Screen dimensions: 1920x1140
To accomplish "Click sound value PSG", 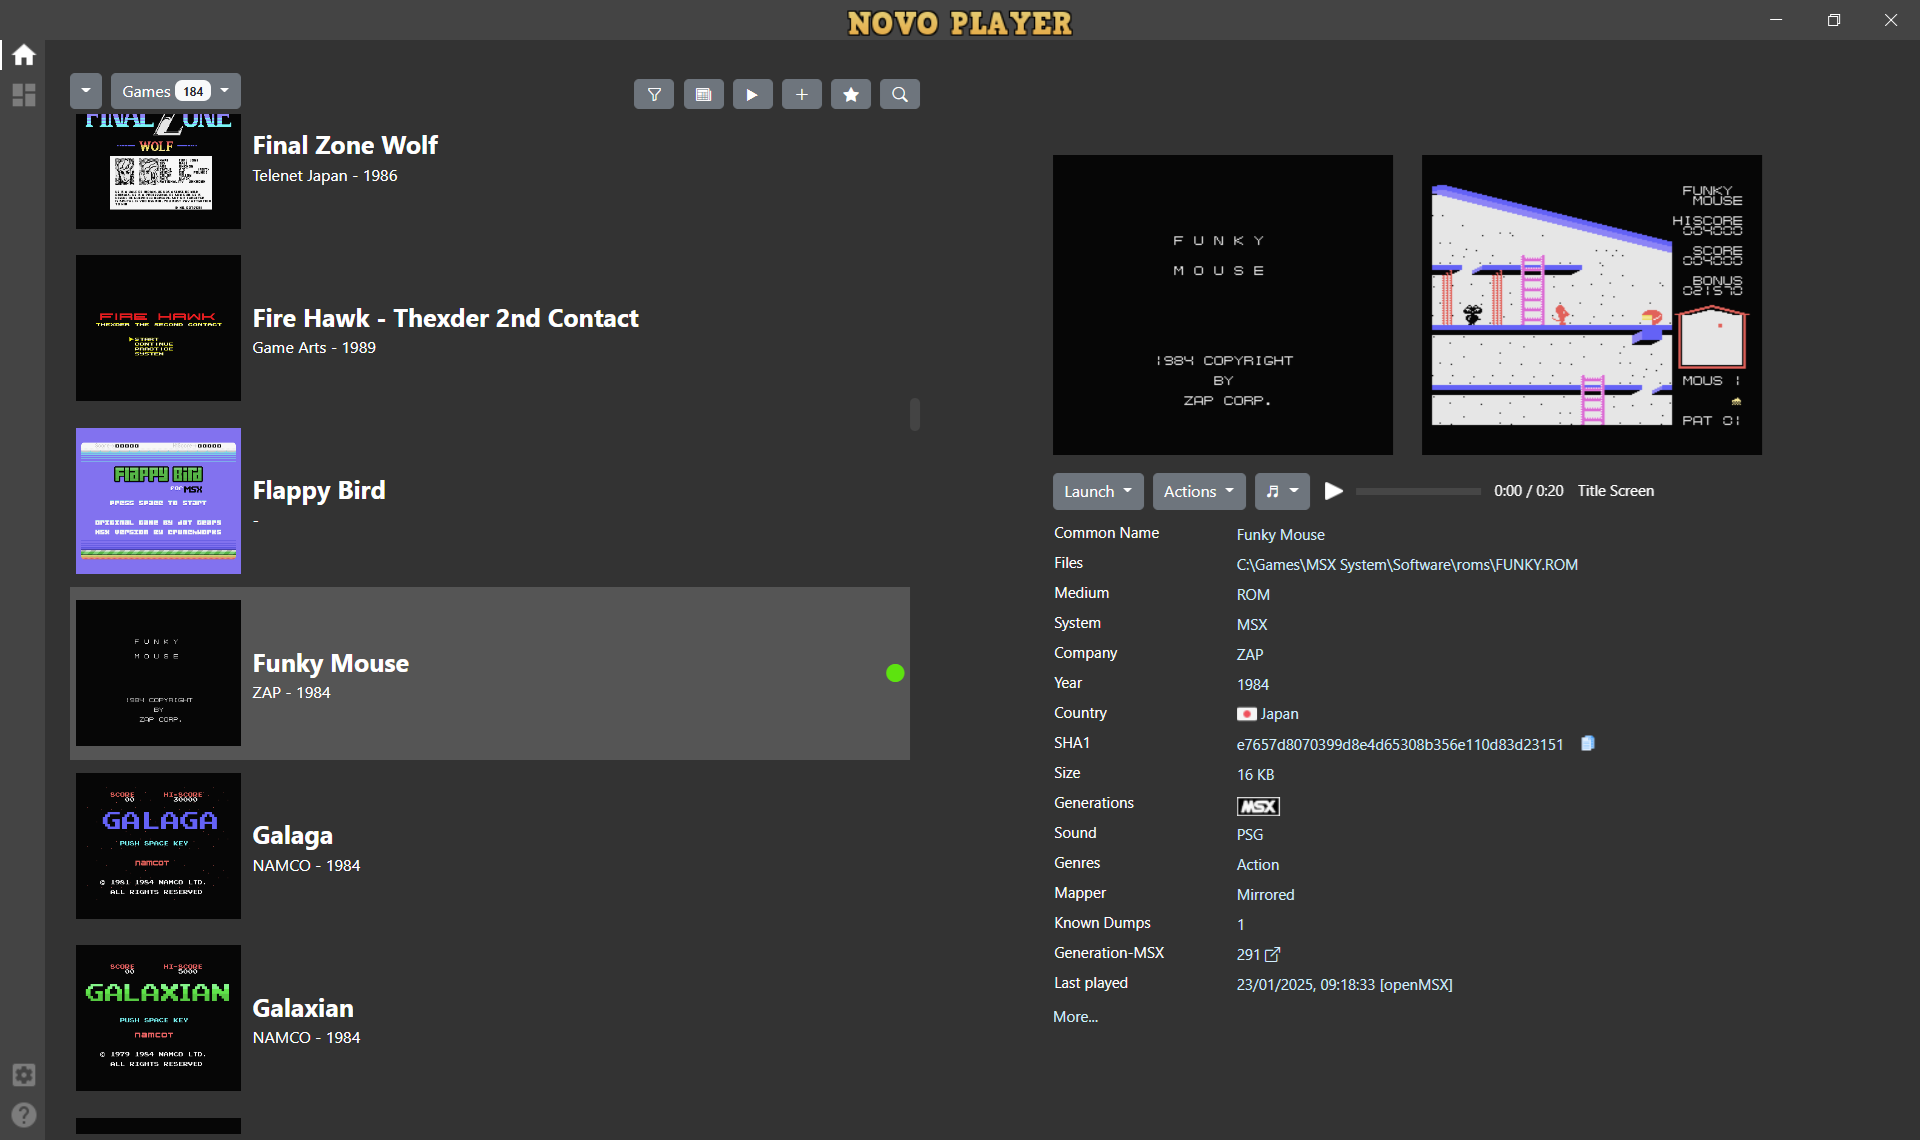I will coord(1250,834).
